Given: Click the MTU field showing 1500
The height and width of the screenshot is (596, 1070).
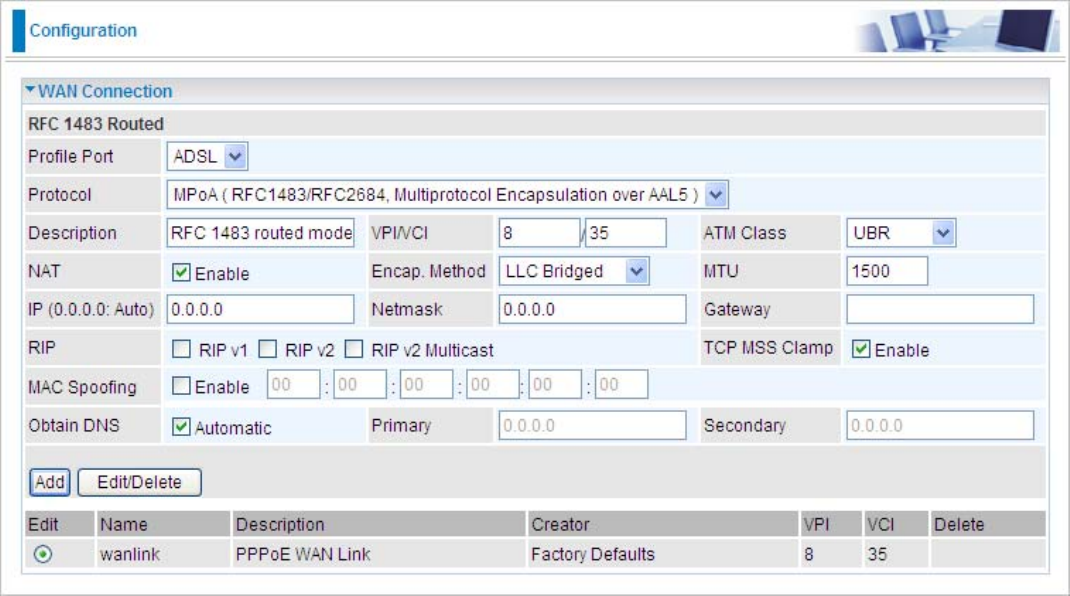Looking at the screenshot, I should coord(887,271).
